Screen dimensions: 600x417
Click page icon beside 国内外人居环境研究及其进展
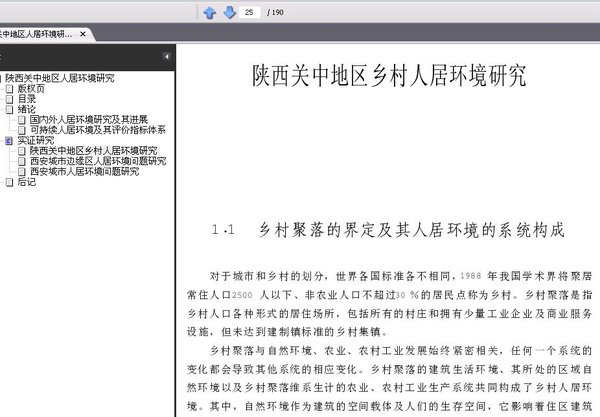click(22, 120)
